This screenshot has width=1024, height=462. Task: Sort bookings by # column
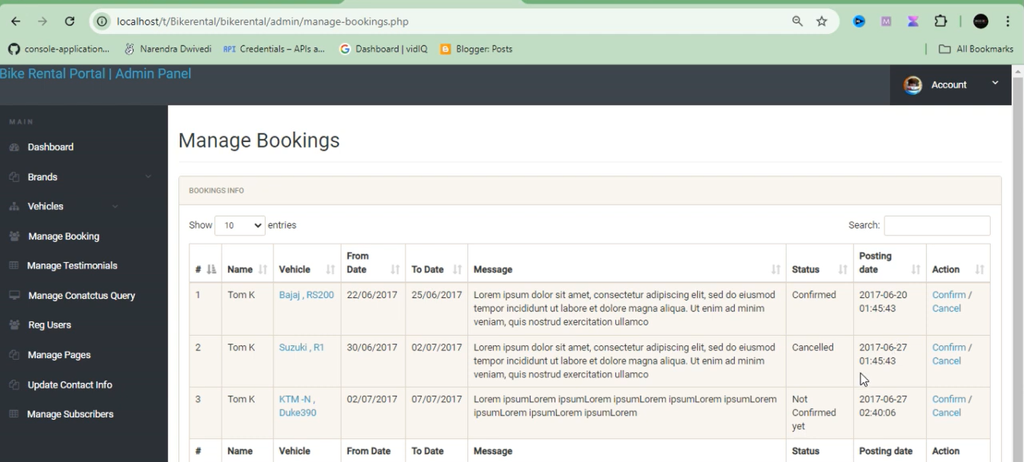point(205,263)
